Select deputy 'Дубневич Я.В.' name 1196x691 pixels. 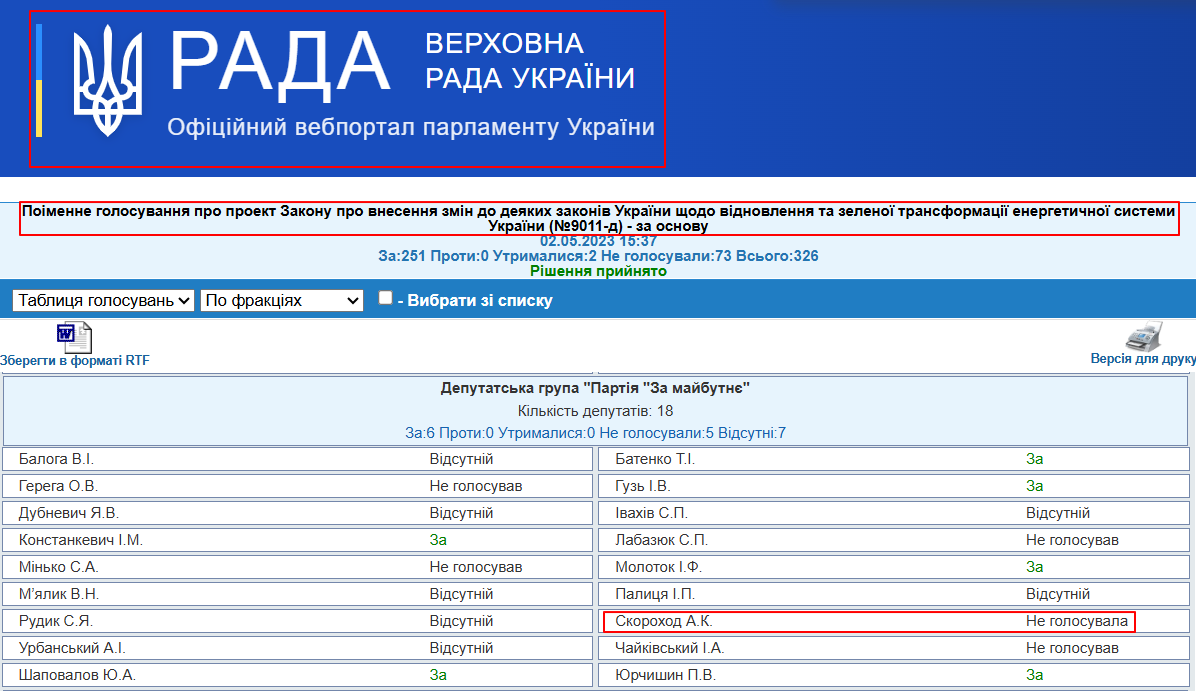69,513
